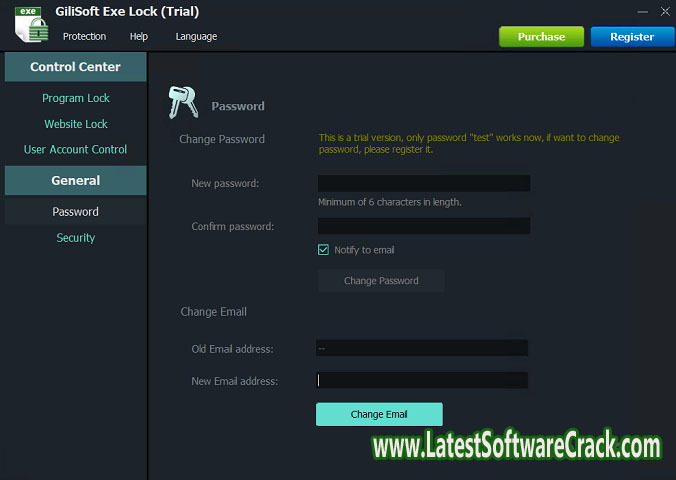676x480 pixels.
Task: Click the keys icon beside Password heading
Action: pyautogui.click(x=183, y=102)
